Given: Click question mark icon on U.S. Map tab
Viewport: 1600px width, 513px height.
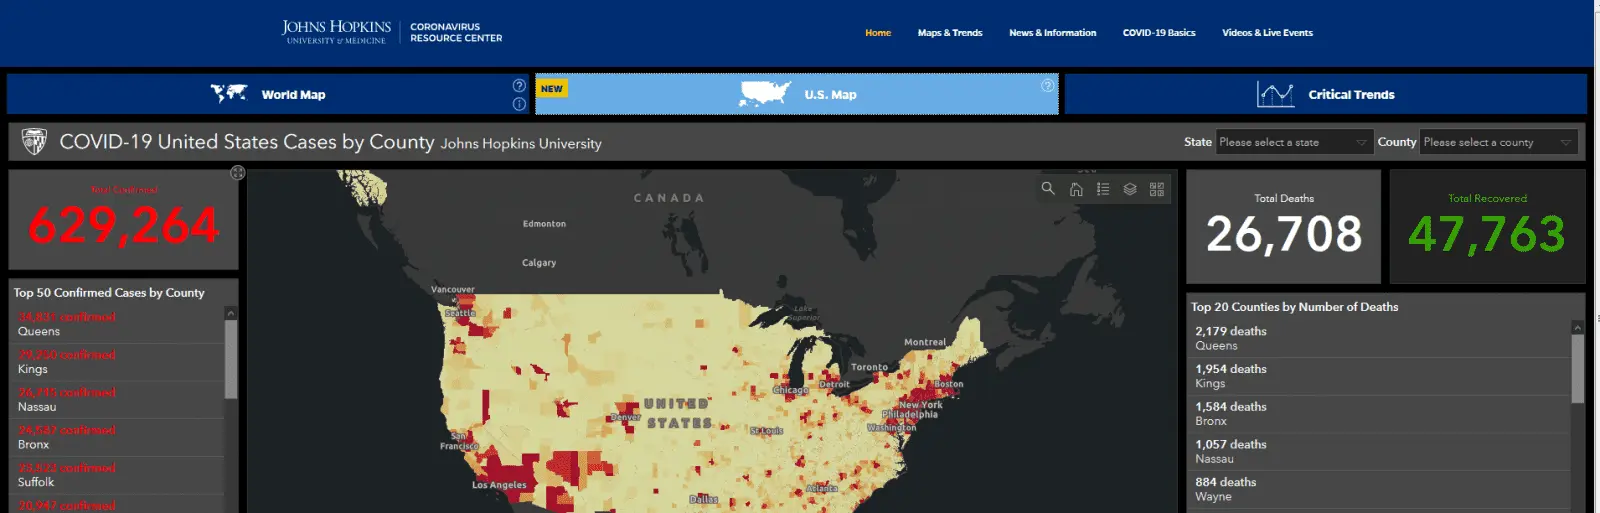Looking at the screenshot, I should pyautogui.click(x=1048, y=85).
